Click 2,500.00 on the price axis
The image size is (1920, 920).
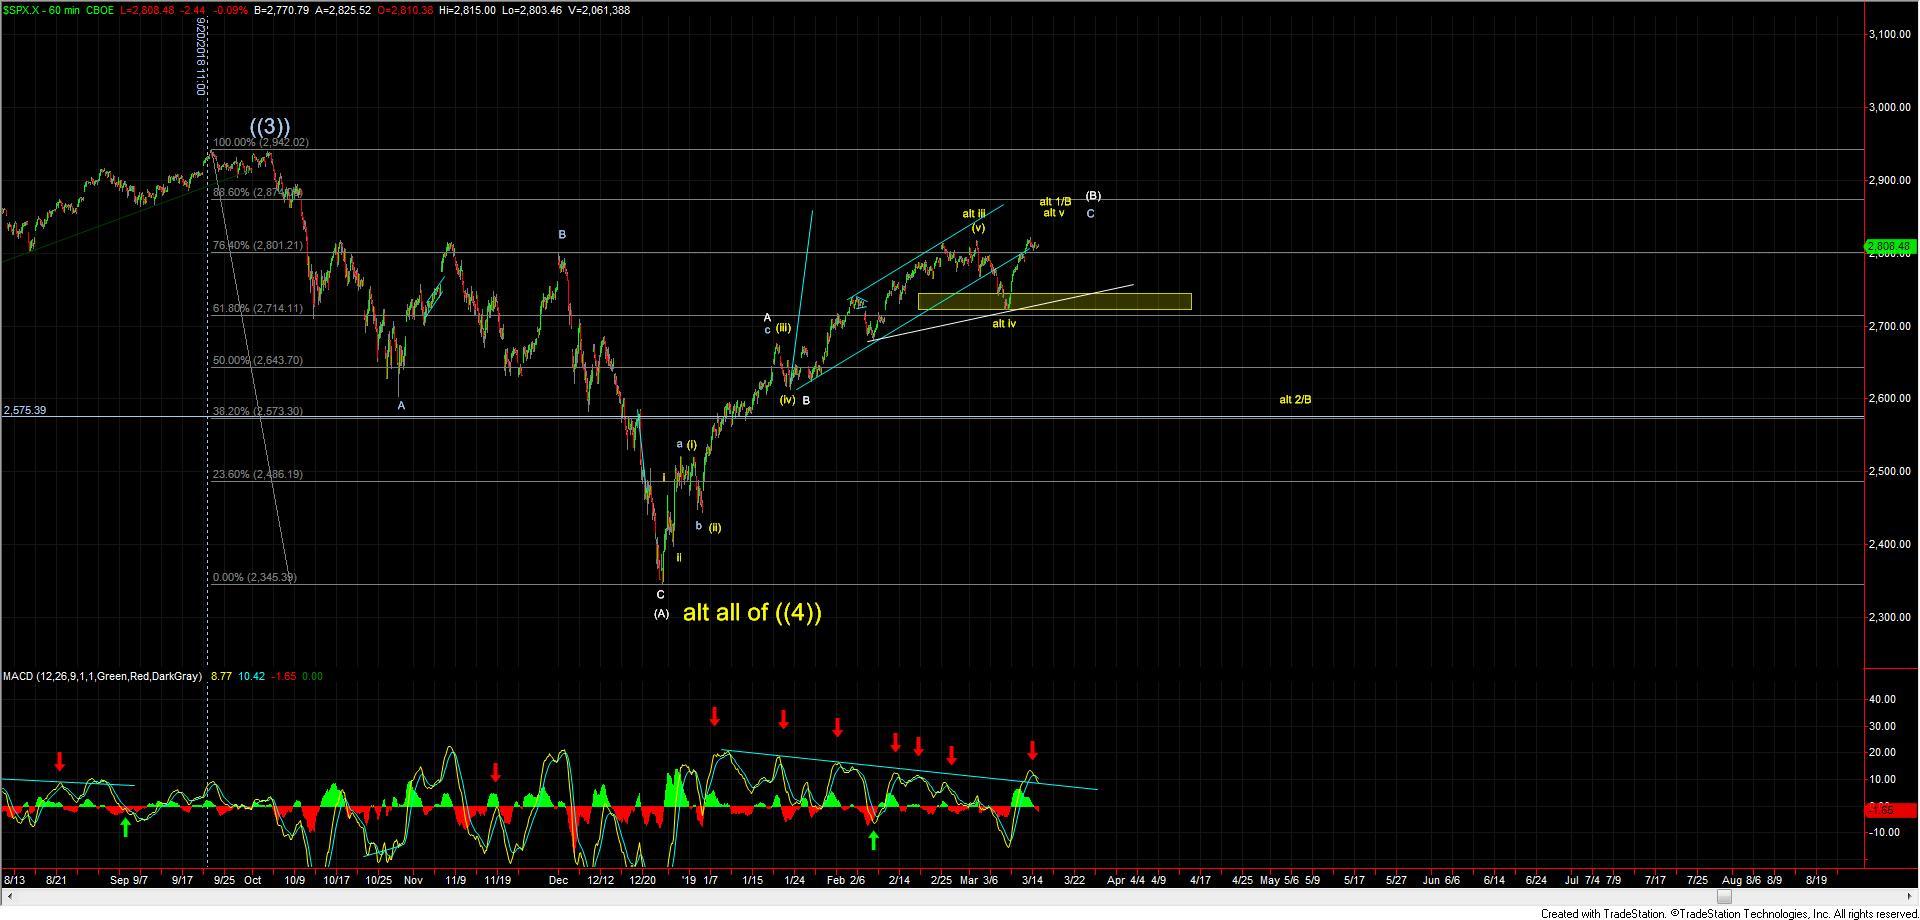click(1890, 472)
